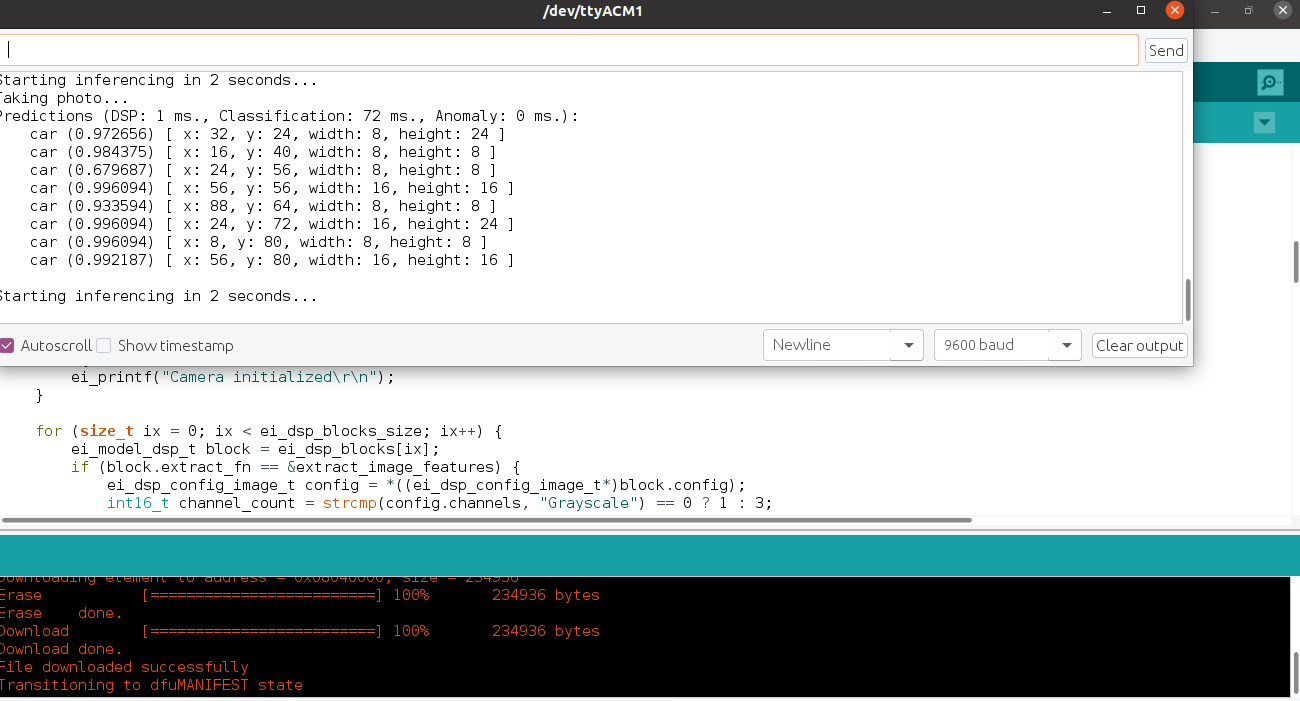Click the car (0.972656) prediction line

click(x=267, y=134)
